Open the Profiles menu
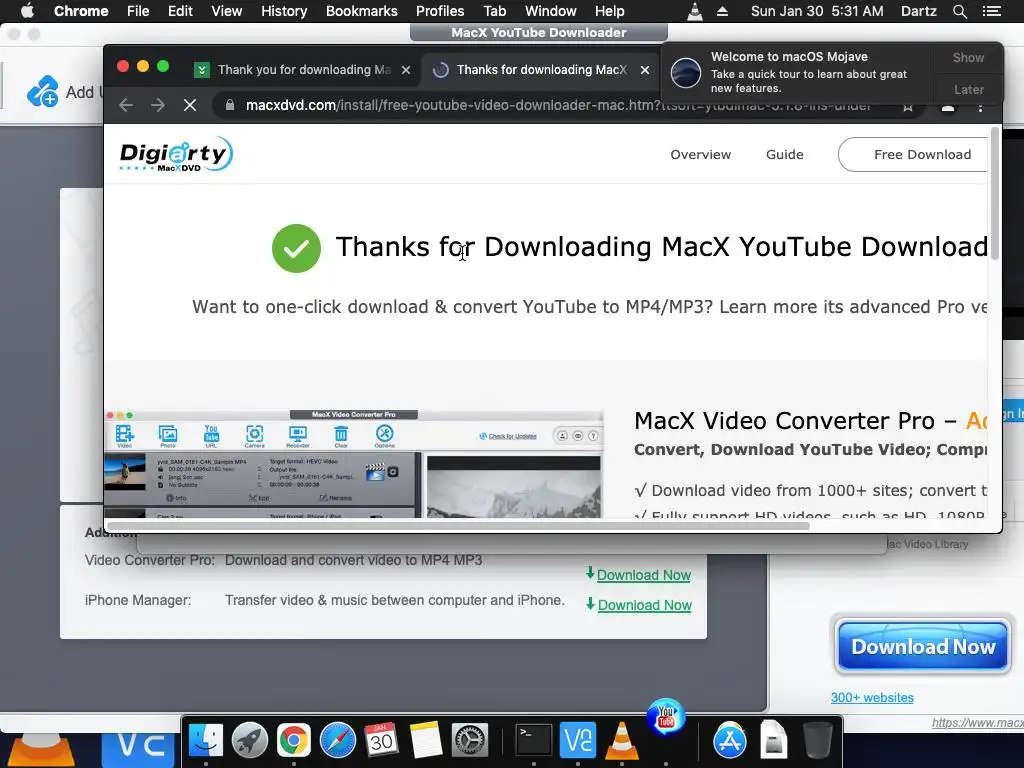This screenshot has width=1024, height=768. [x=440, y=11]
